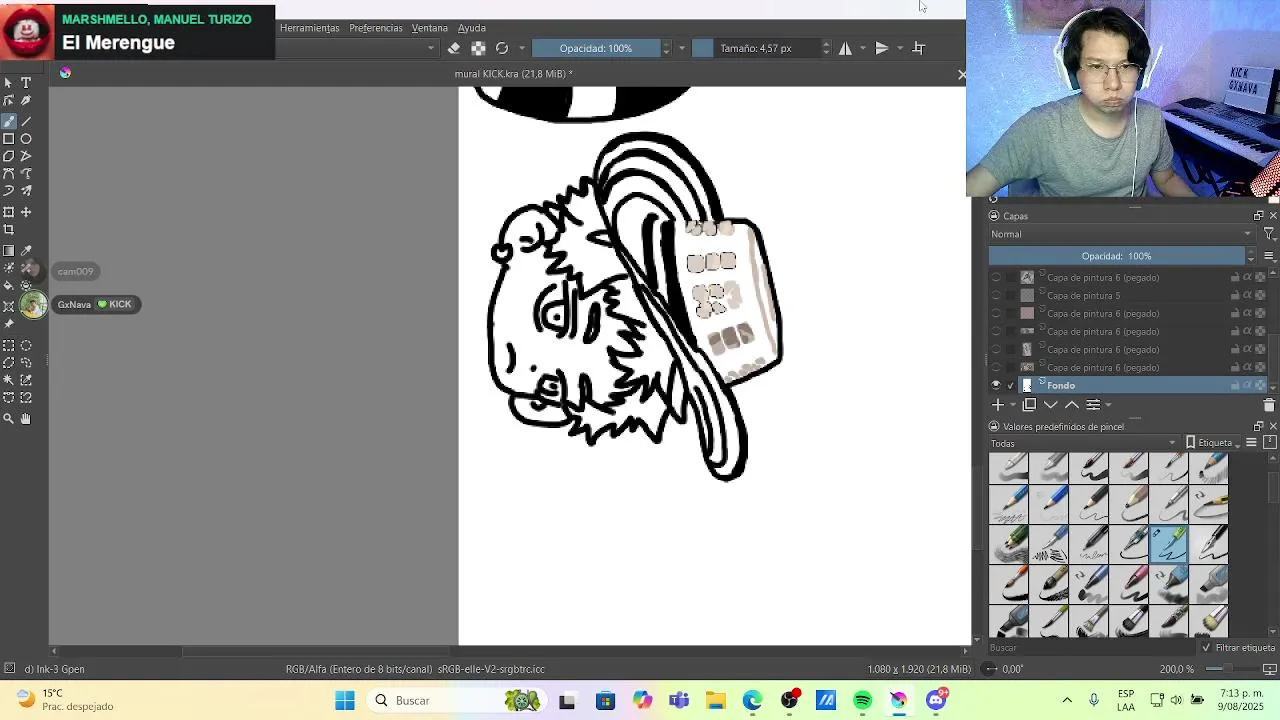Open Windows Start button on taskbar

(x=345, y=701)
